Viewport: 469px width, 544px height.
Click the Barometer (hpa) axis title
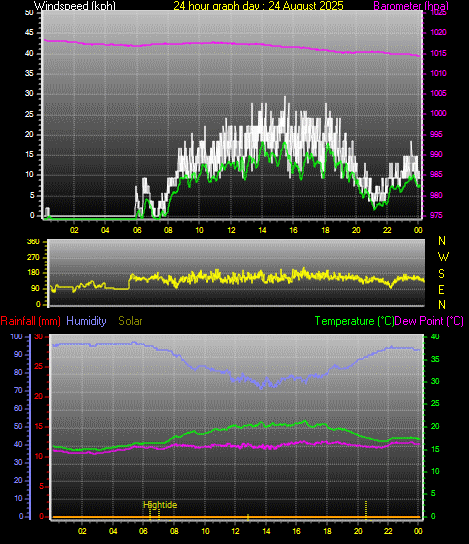click(411, 6)
